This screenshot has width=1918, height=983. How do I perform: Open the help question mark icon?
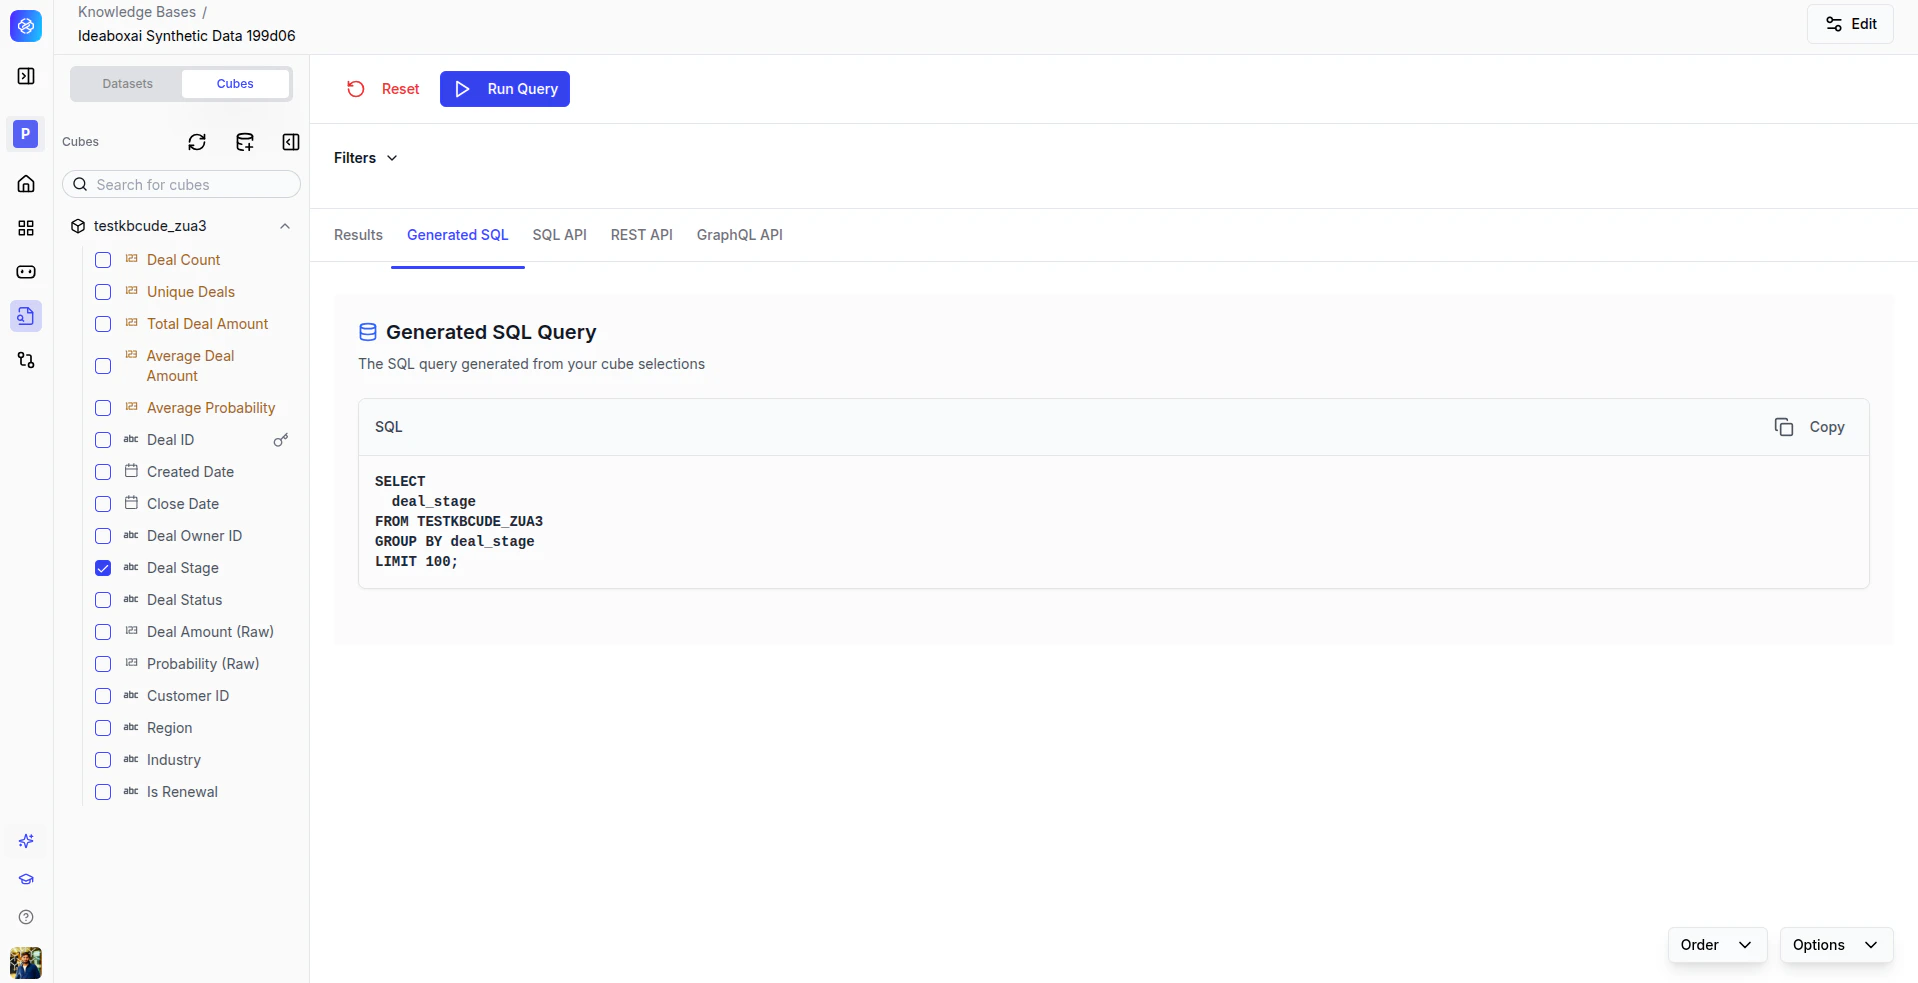click(x=26, y=917)
